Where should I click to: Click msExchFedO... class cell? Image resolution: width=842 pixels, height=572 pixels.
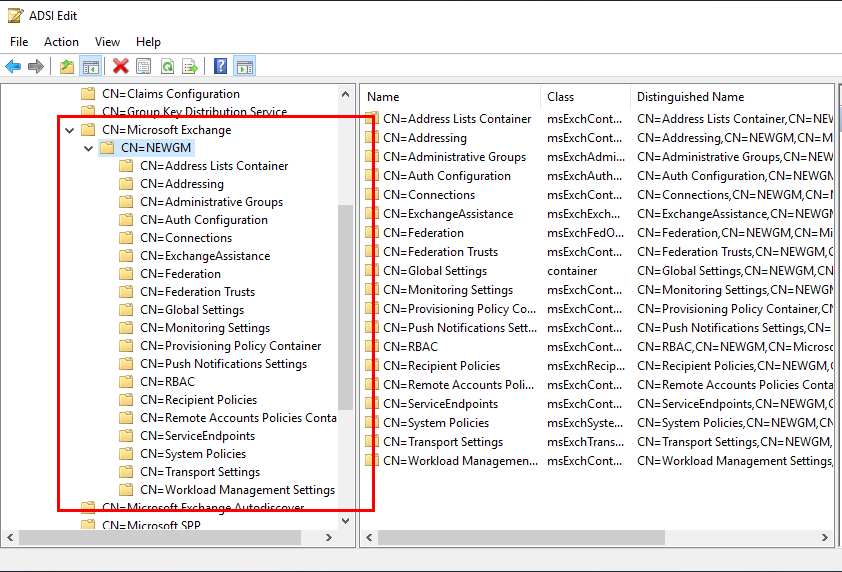tap(585, 233)
